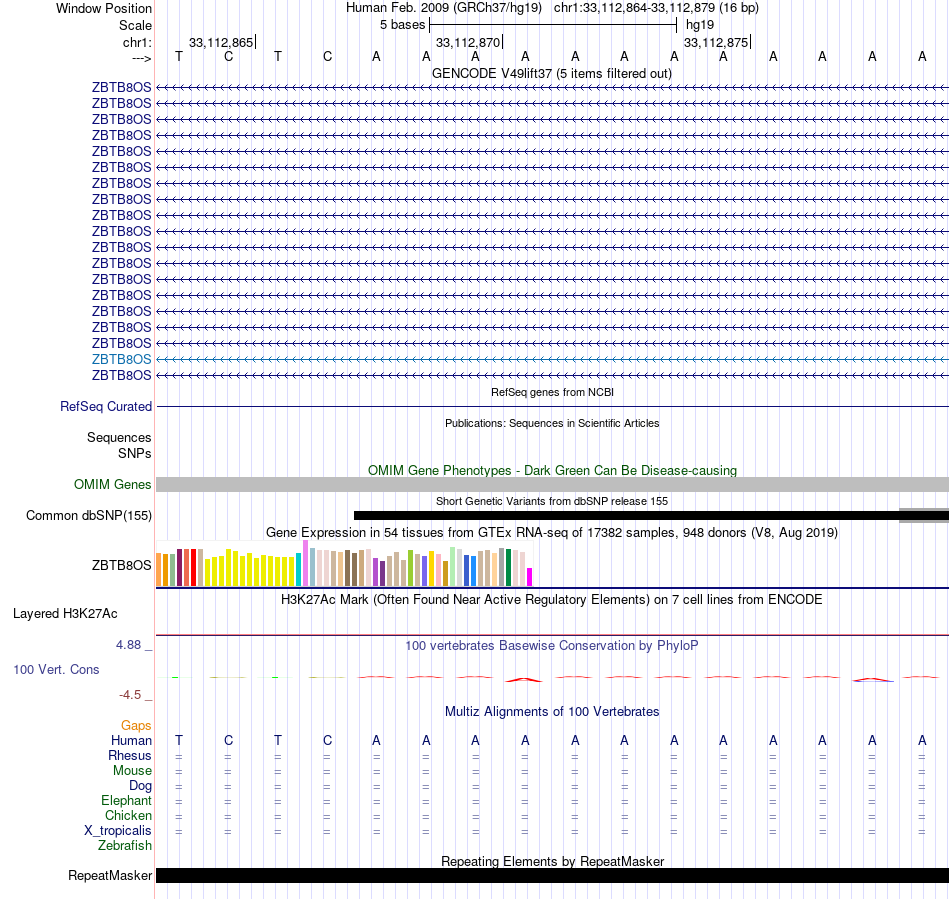This screenshot has width=950, height=899.
Task: Open Short Genetic Variants from dbSNP release 155 title
Action: [x=552, y=501]
